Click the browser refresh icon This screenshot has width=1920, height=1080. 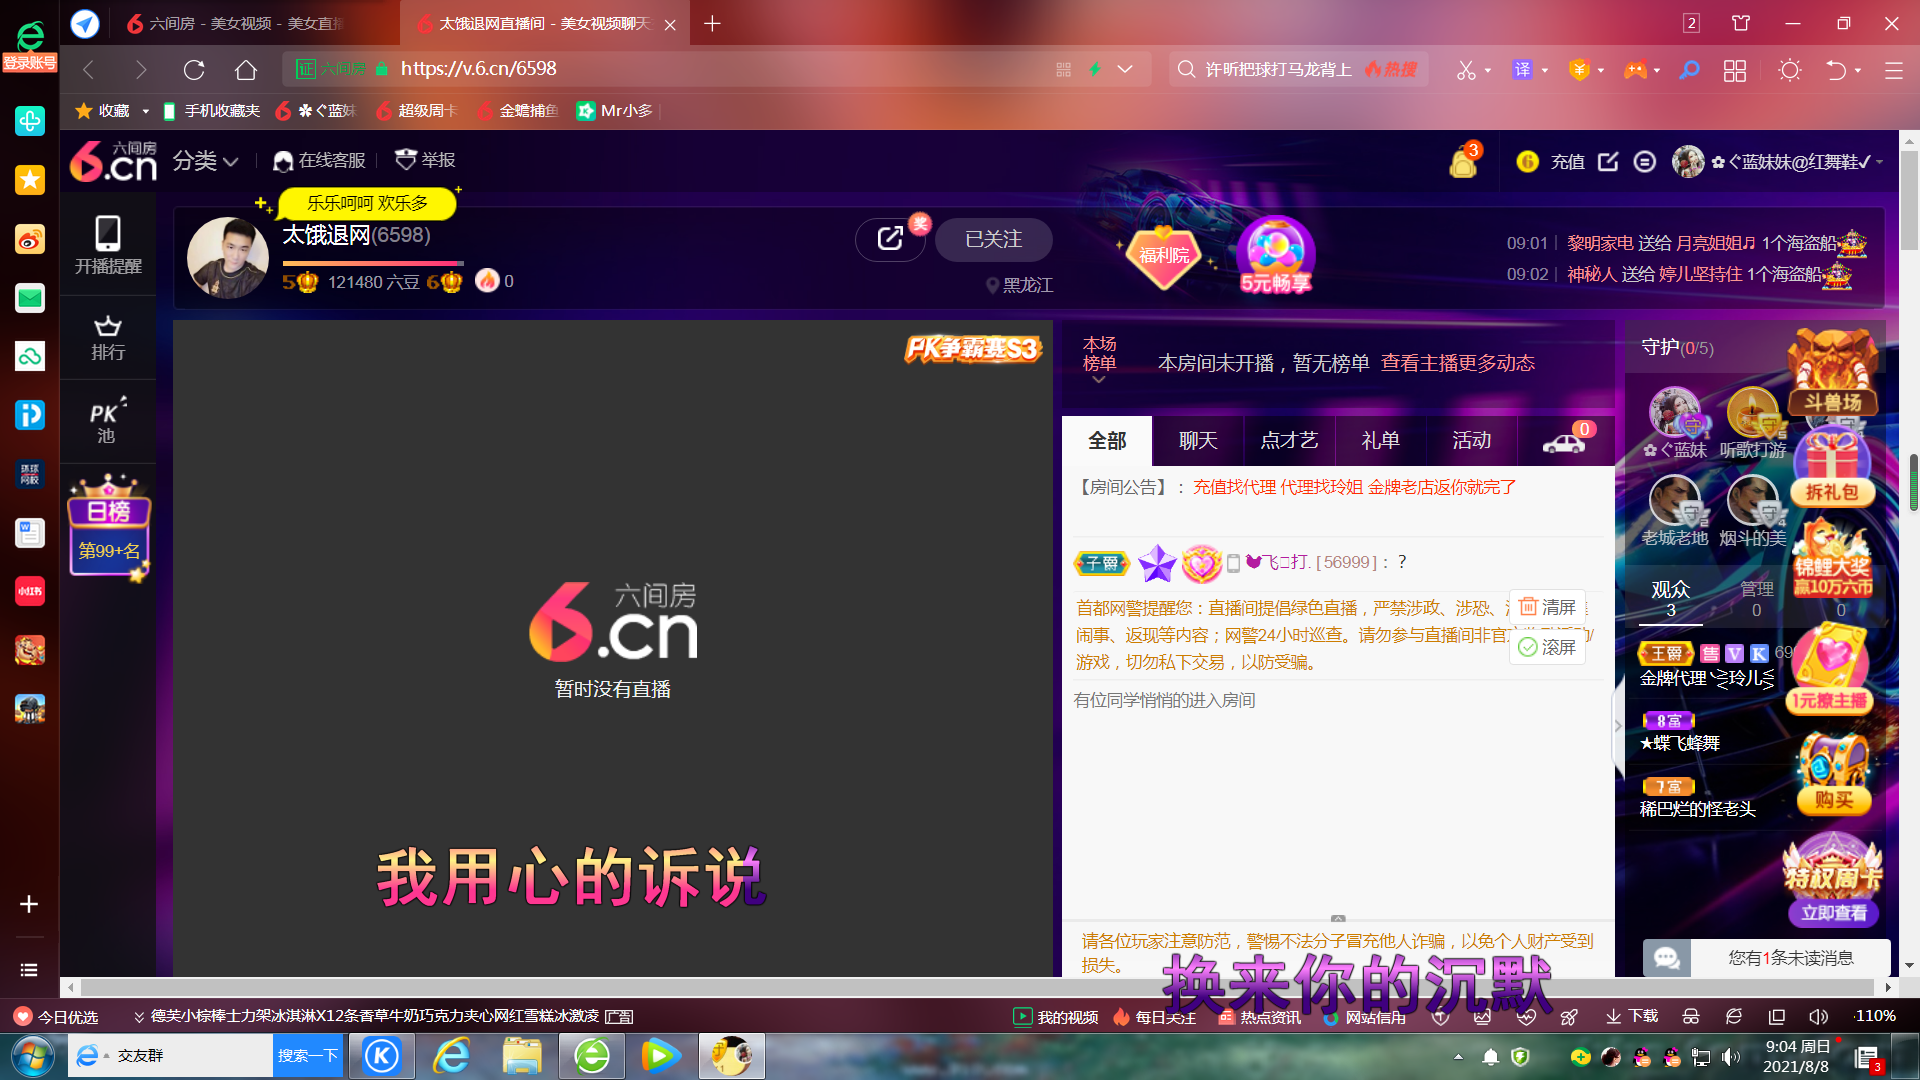(194, 69)
